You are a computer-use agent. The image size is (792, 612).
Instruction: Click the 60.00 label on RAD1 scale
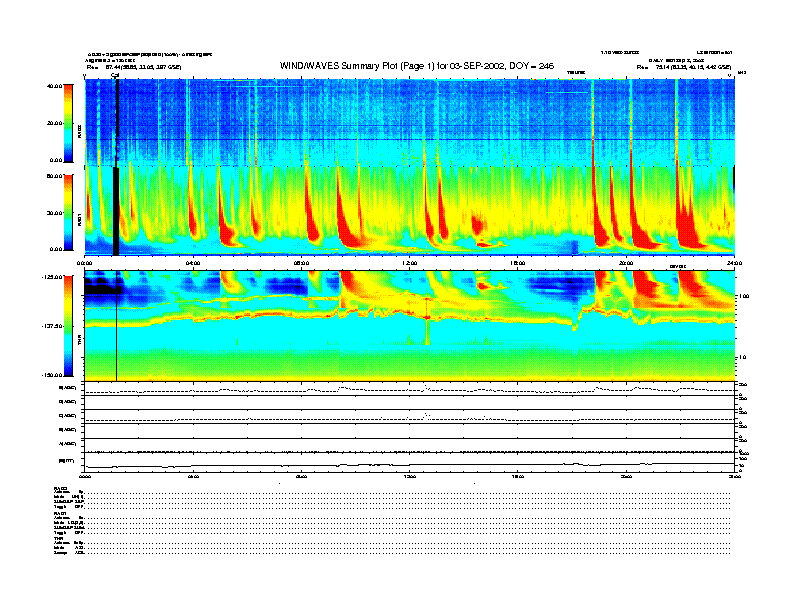[54, 176]
